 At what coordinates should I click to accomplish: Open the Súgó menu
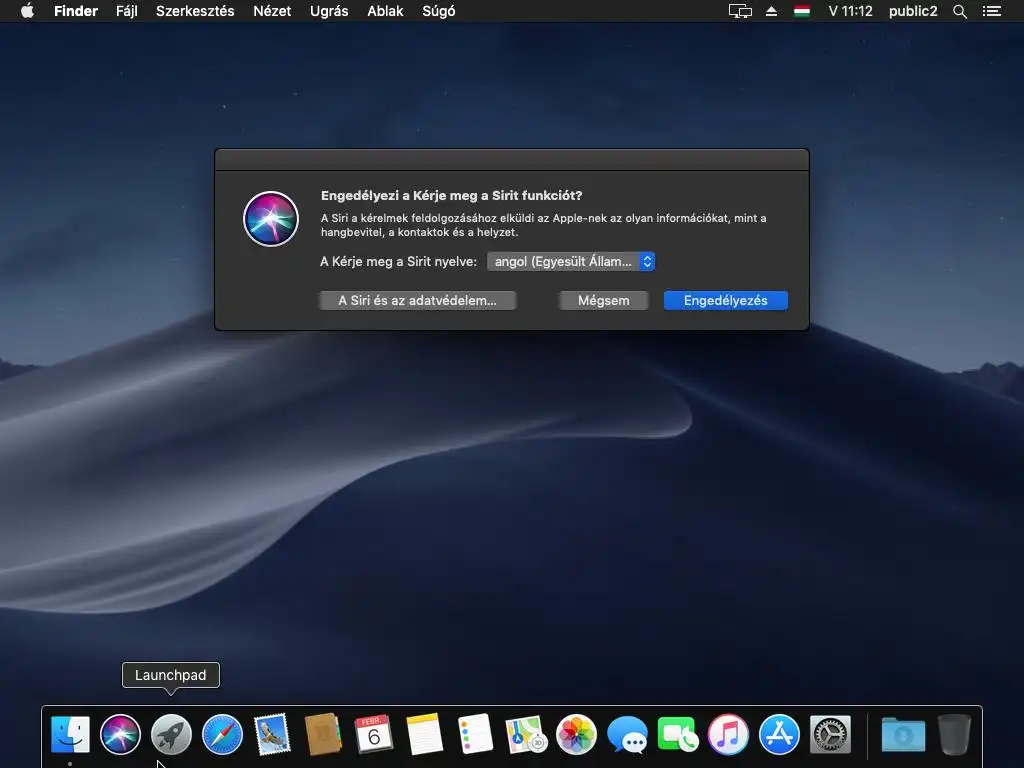[x=438, y=11]
